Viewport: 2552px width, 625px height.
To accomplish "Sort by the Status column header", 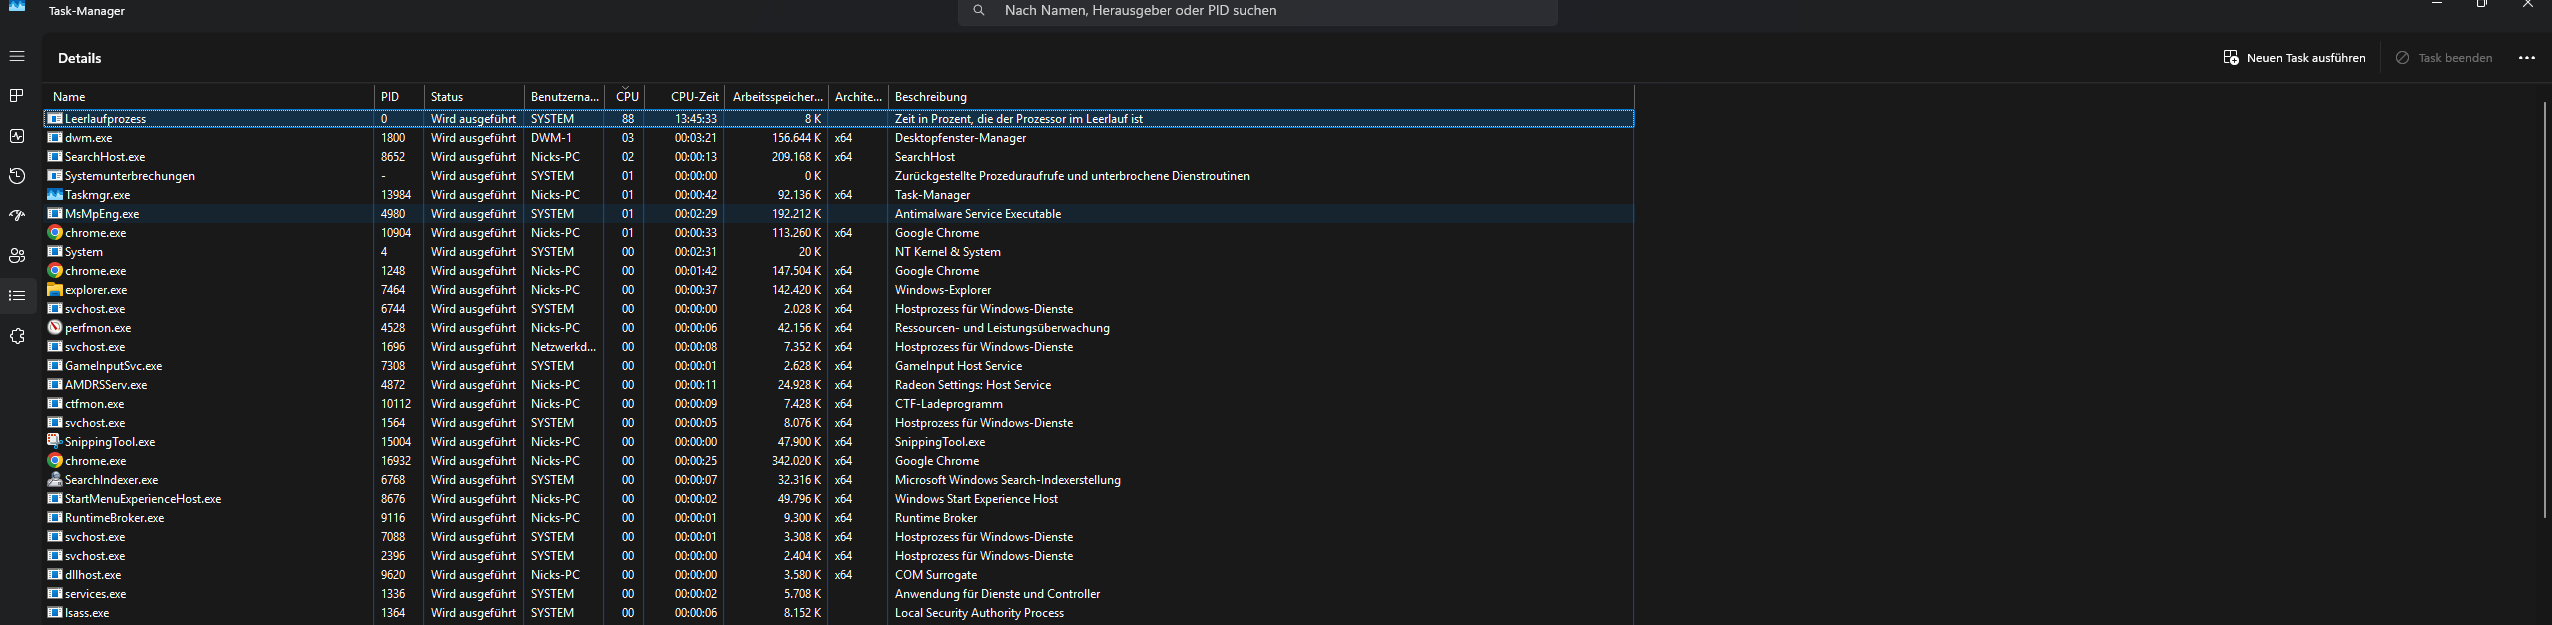I will [474, 97].
